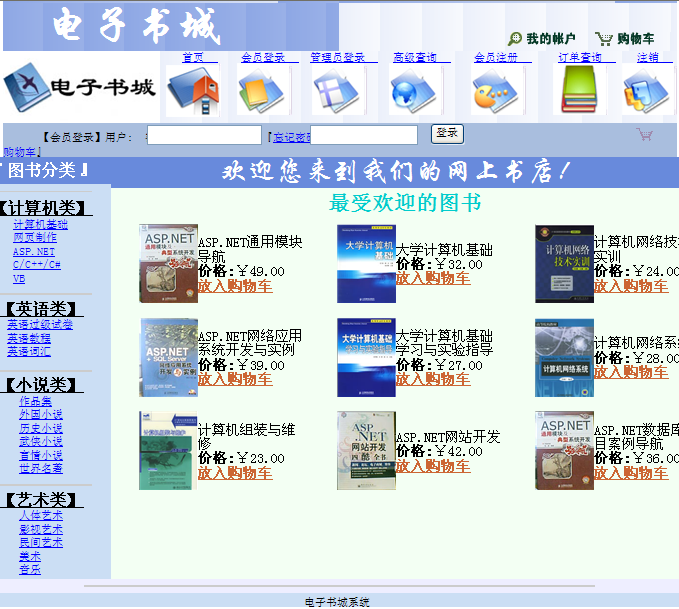Open the 英语教程 category link
Screen dimensions: 679x609
[x=29, y=338]
